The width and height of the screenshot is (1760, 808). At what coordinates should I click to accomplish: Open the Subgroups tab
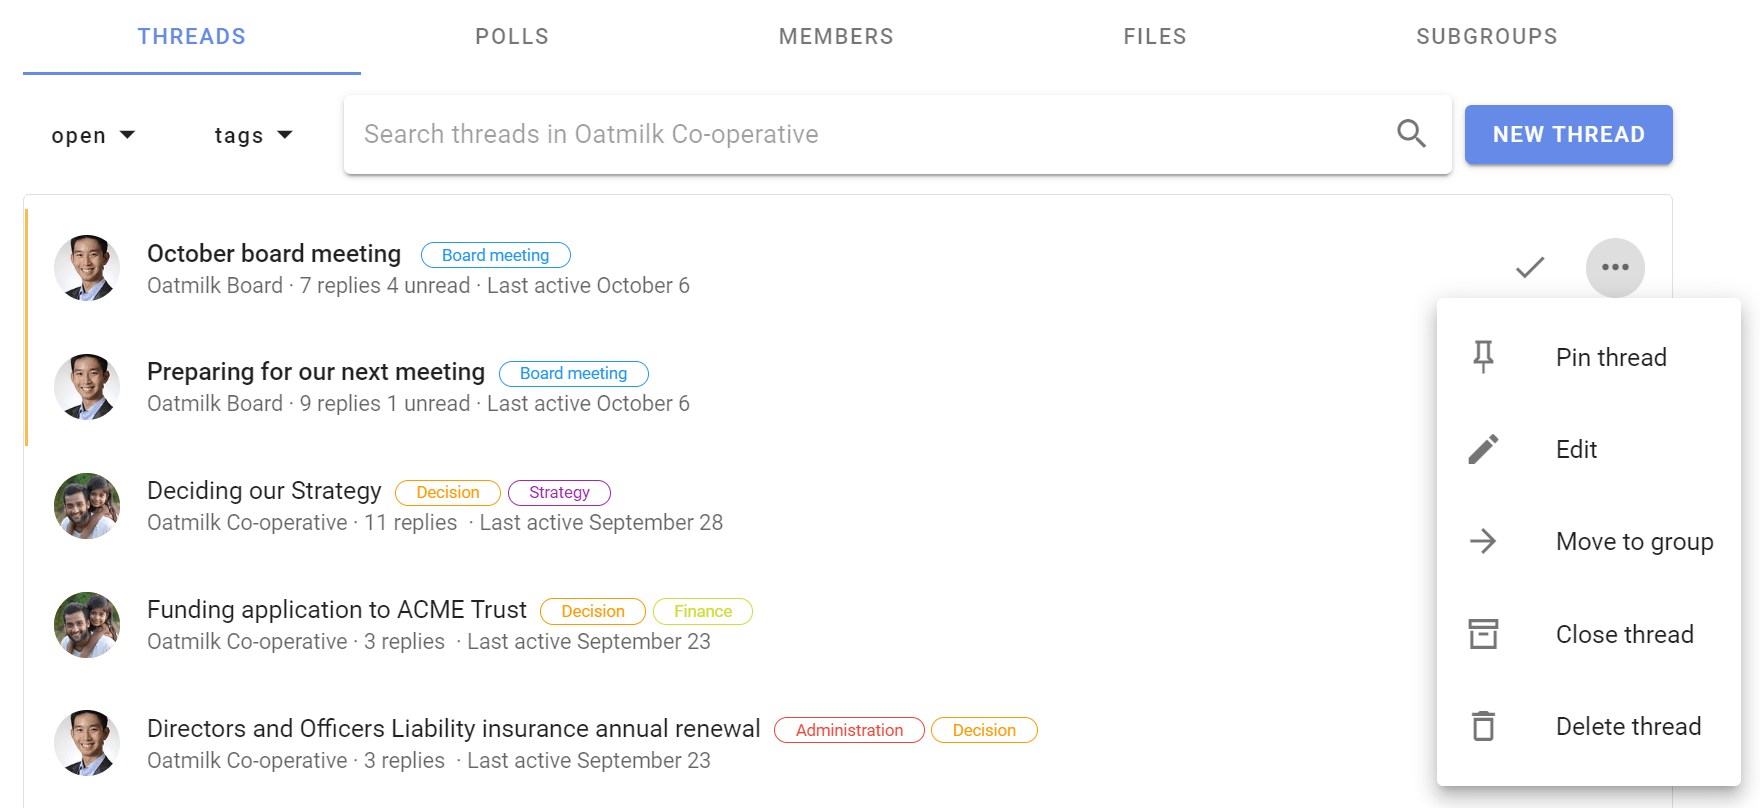pyautogui.click(x=1487, y=37)
